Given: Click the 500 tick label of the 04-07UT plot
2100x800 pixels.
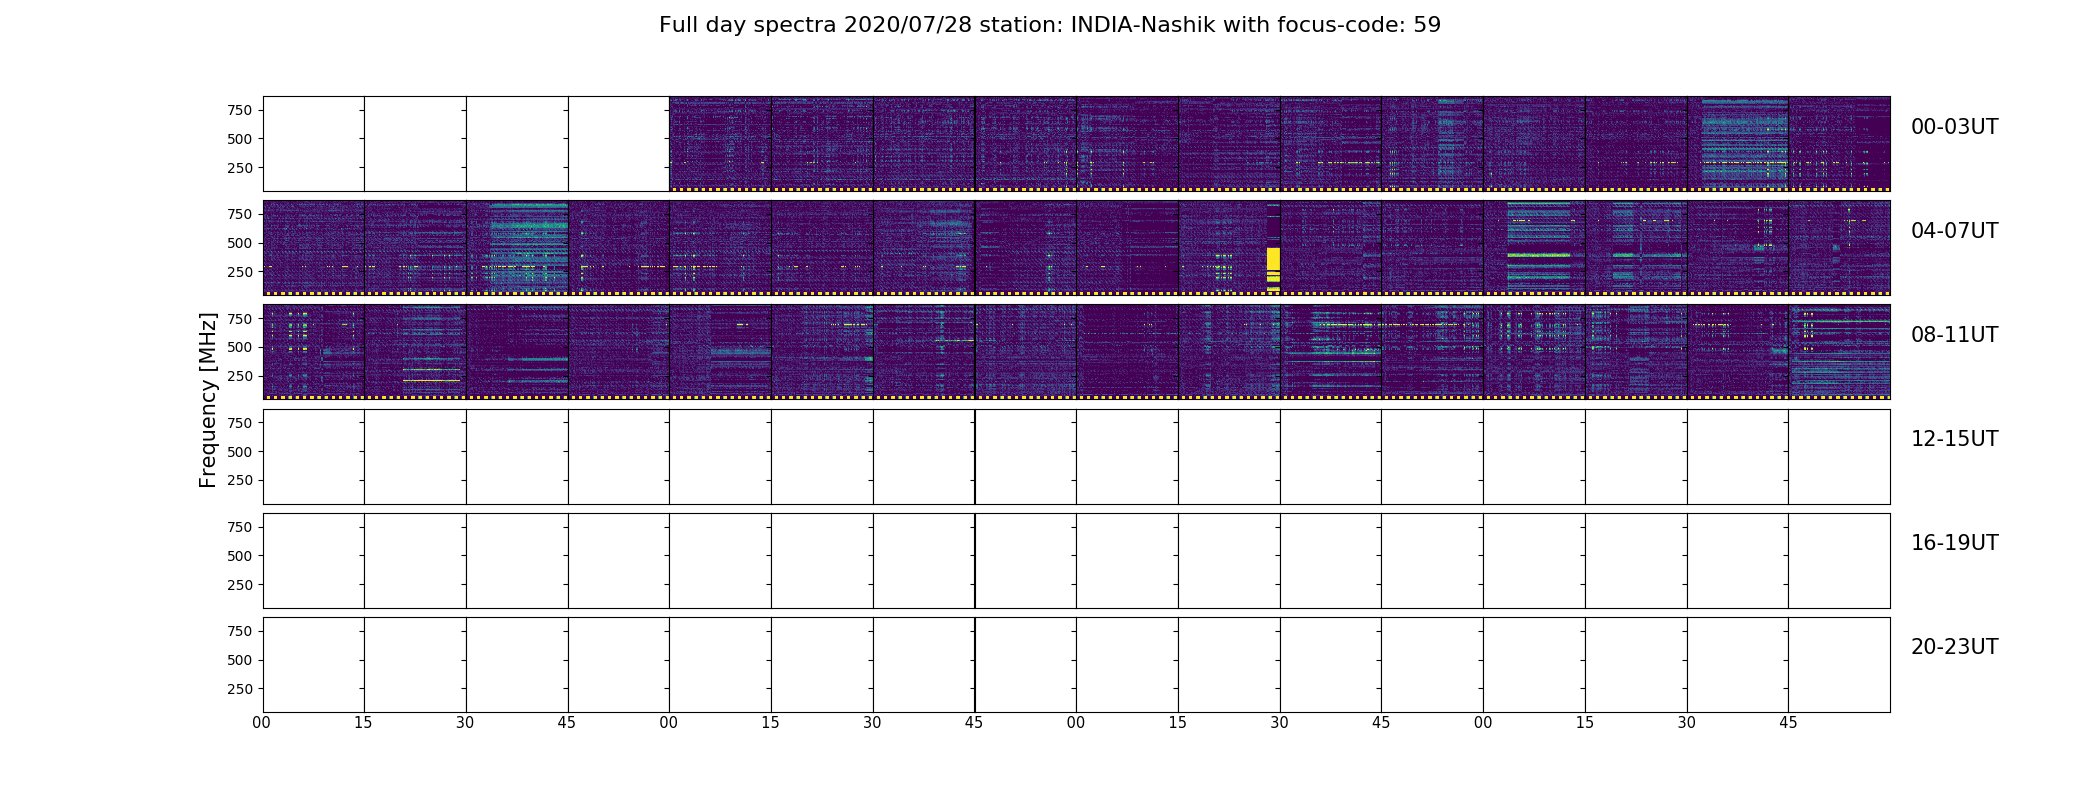Looking at the screenshot, I should (240, 243).
